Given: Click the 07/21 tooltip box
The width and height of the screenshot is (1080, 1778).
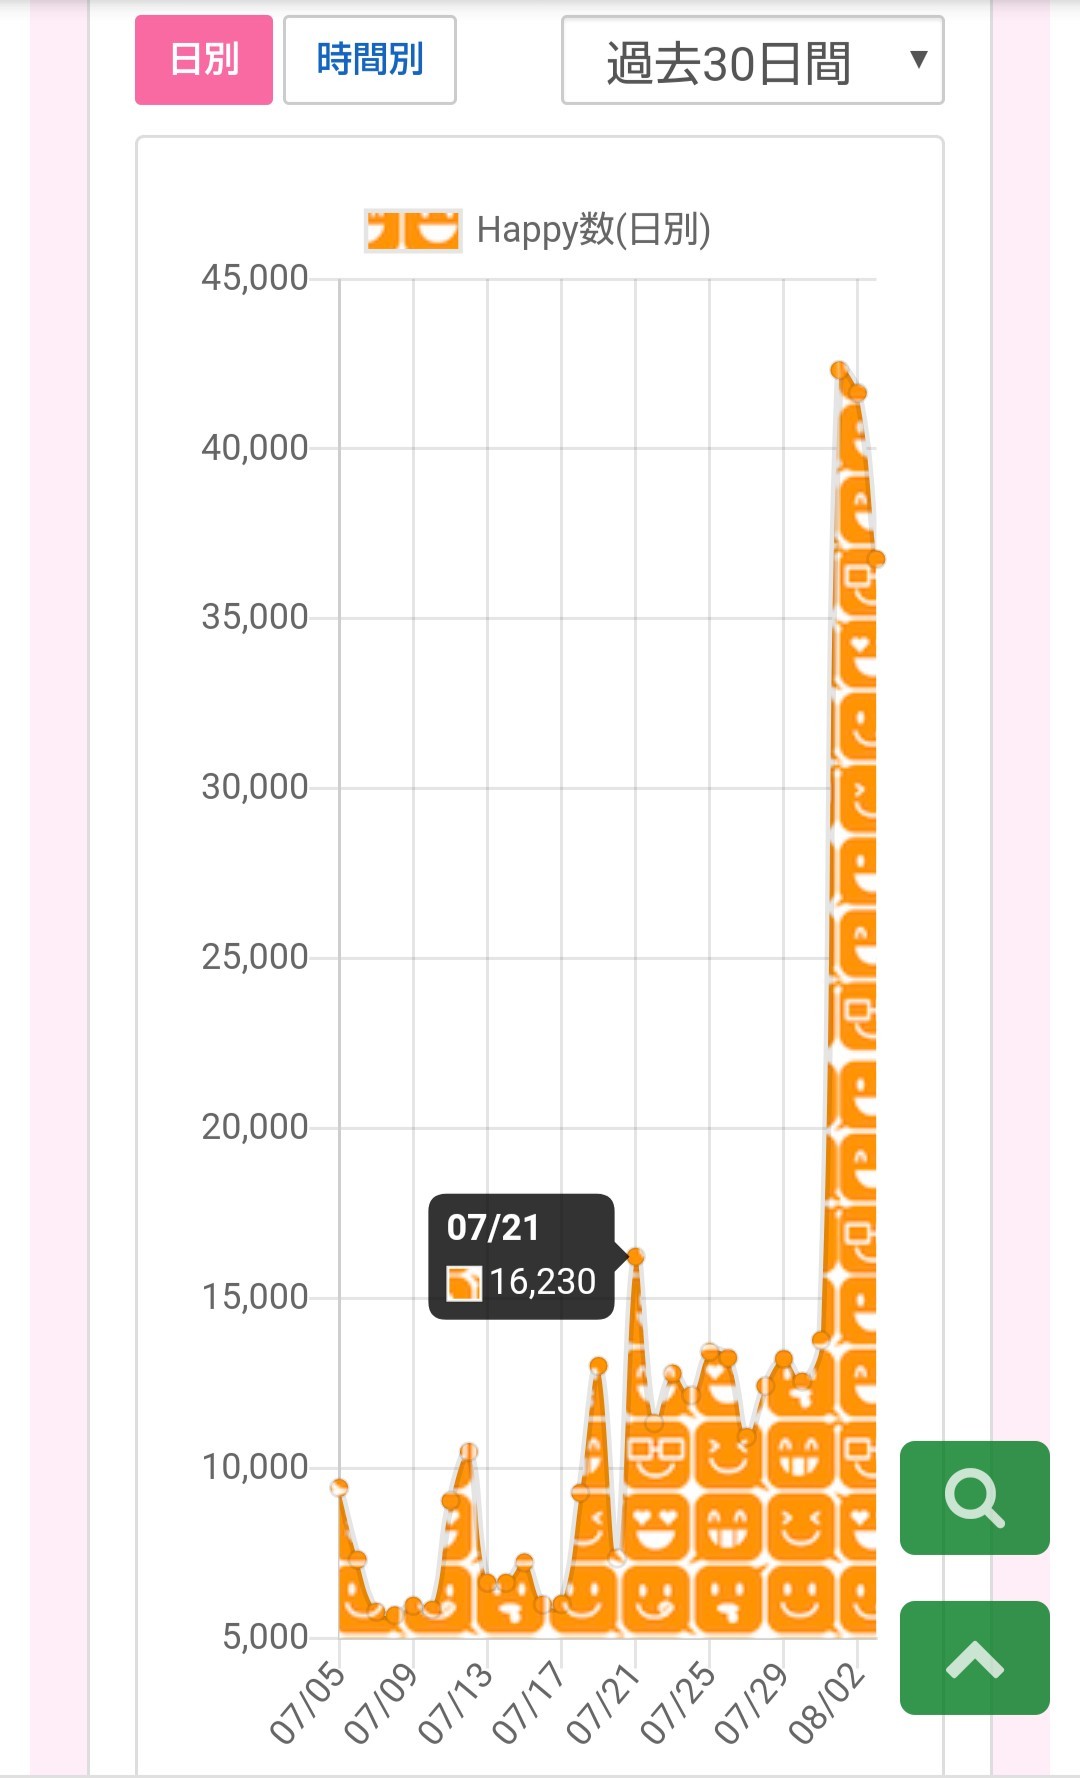Looking at the screenshot, I should pos(521,1256).
